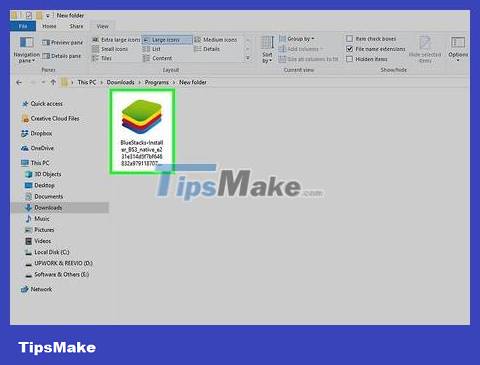Image resolution: width=480 pixels, height=365 pixels.
Task: Open Videos in sidebar
Action: pyautogui.click(x=38, y=241)
